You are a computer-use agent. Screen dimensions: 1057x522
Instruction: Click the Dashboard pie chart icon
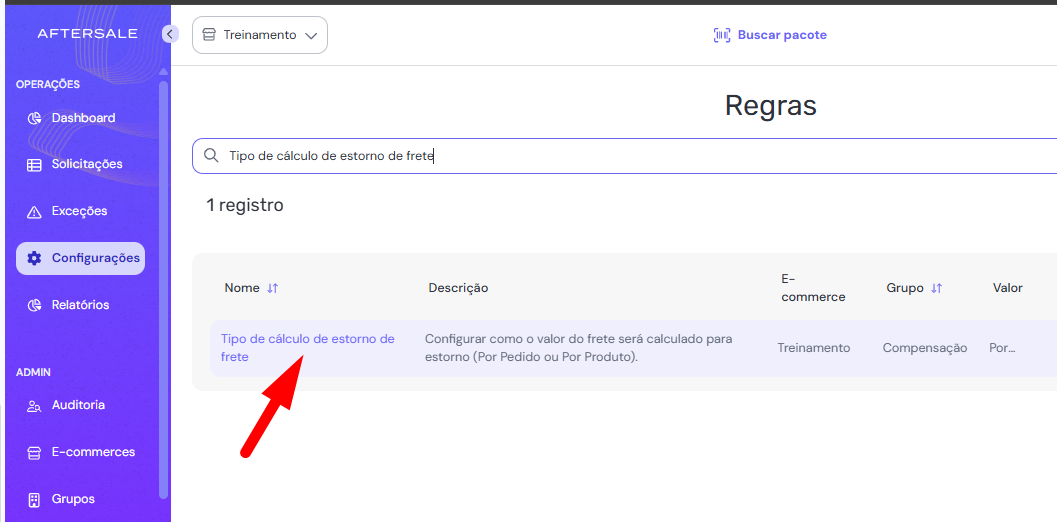[34, 118]
